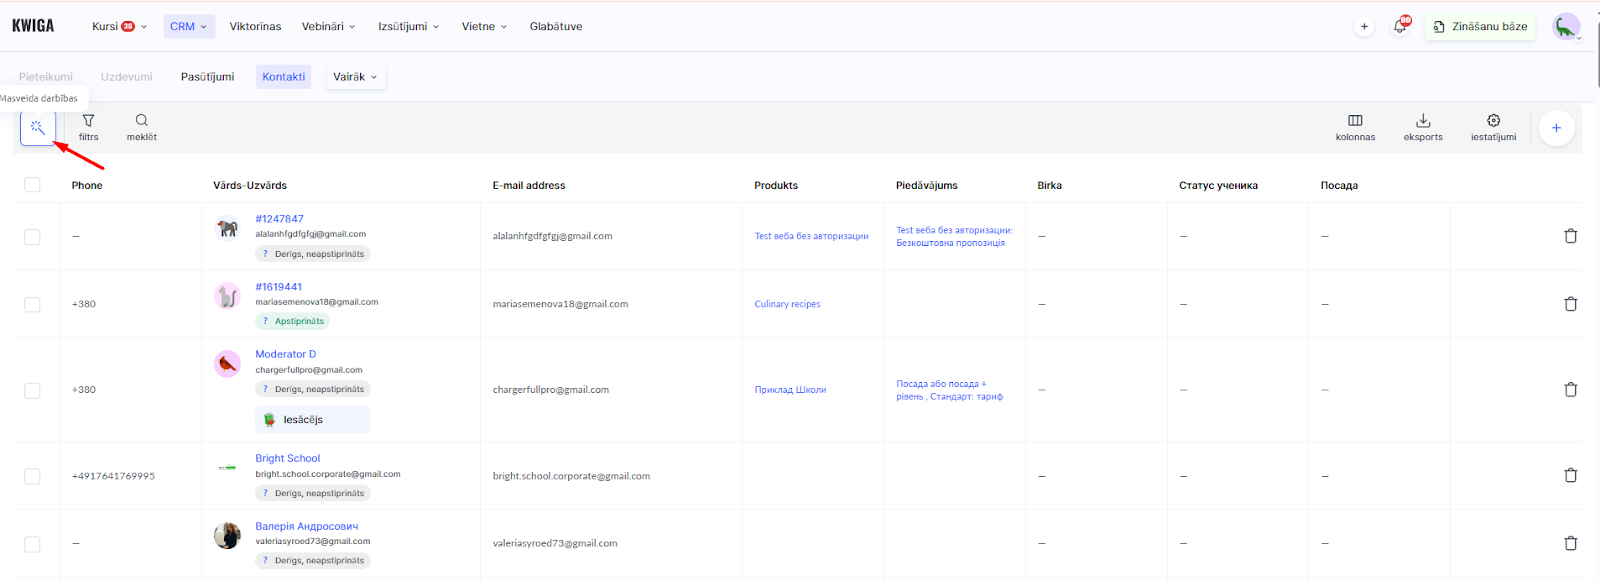Open the notifications bell
The width and height of the screenshot is (1600, 581).
point(1400,27)
